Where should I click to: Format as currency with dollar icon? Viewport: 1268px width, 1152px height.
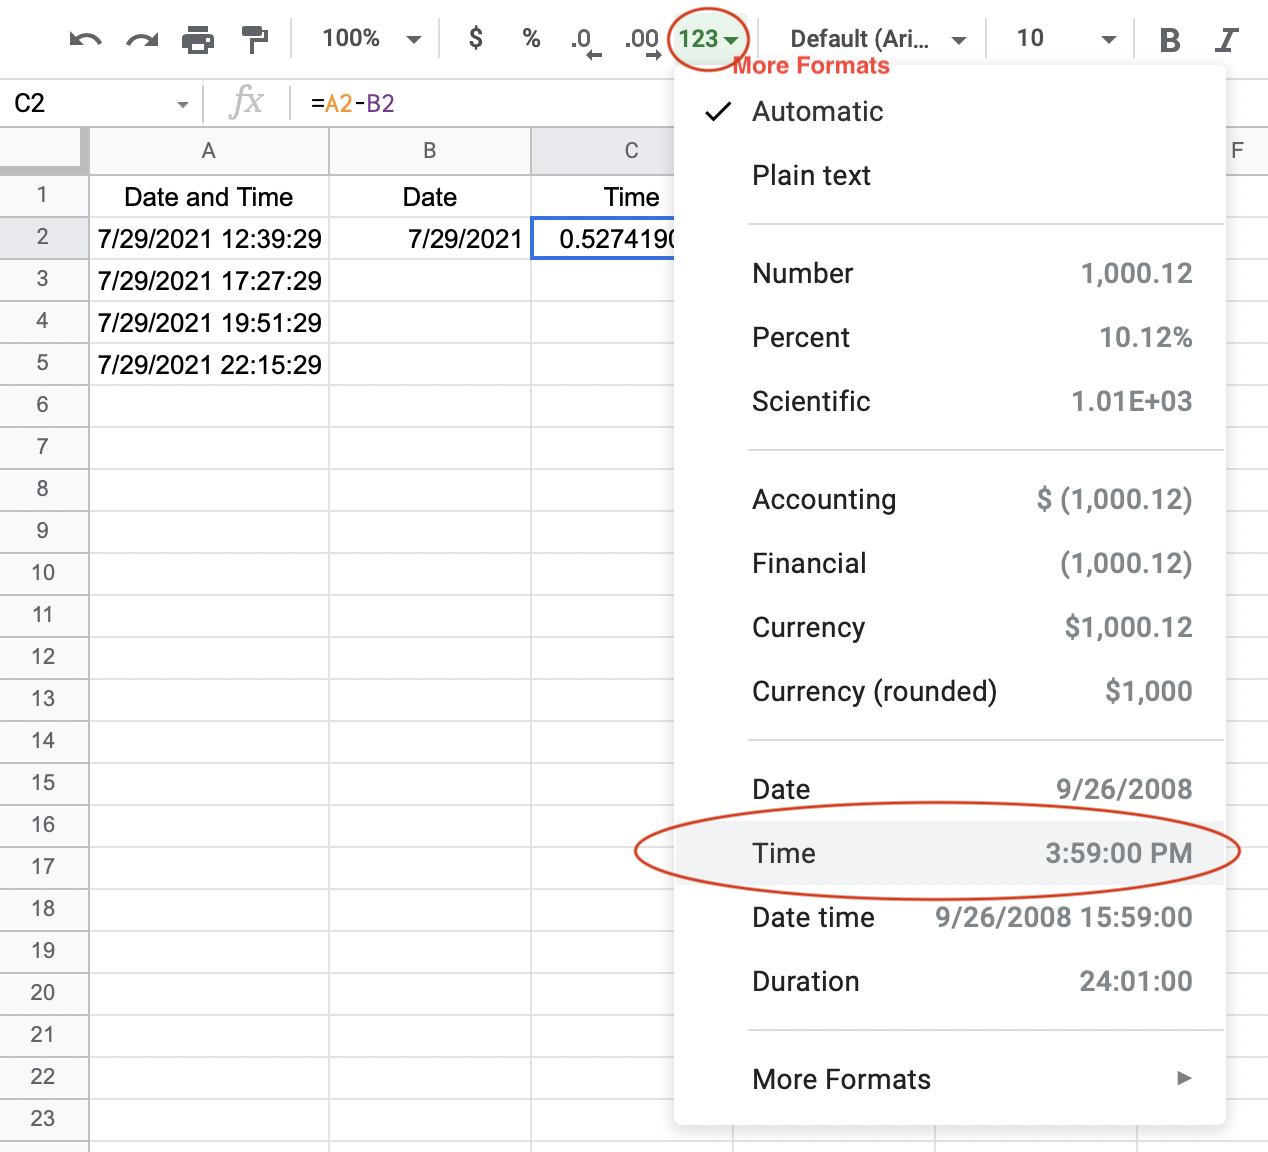pyautogui.click(x=476, y=38)
